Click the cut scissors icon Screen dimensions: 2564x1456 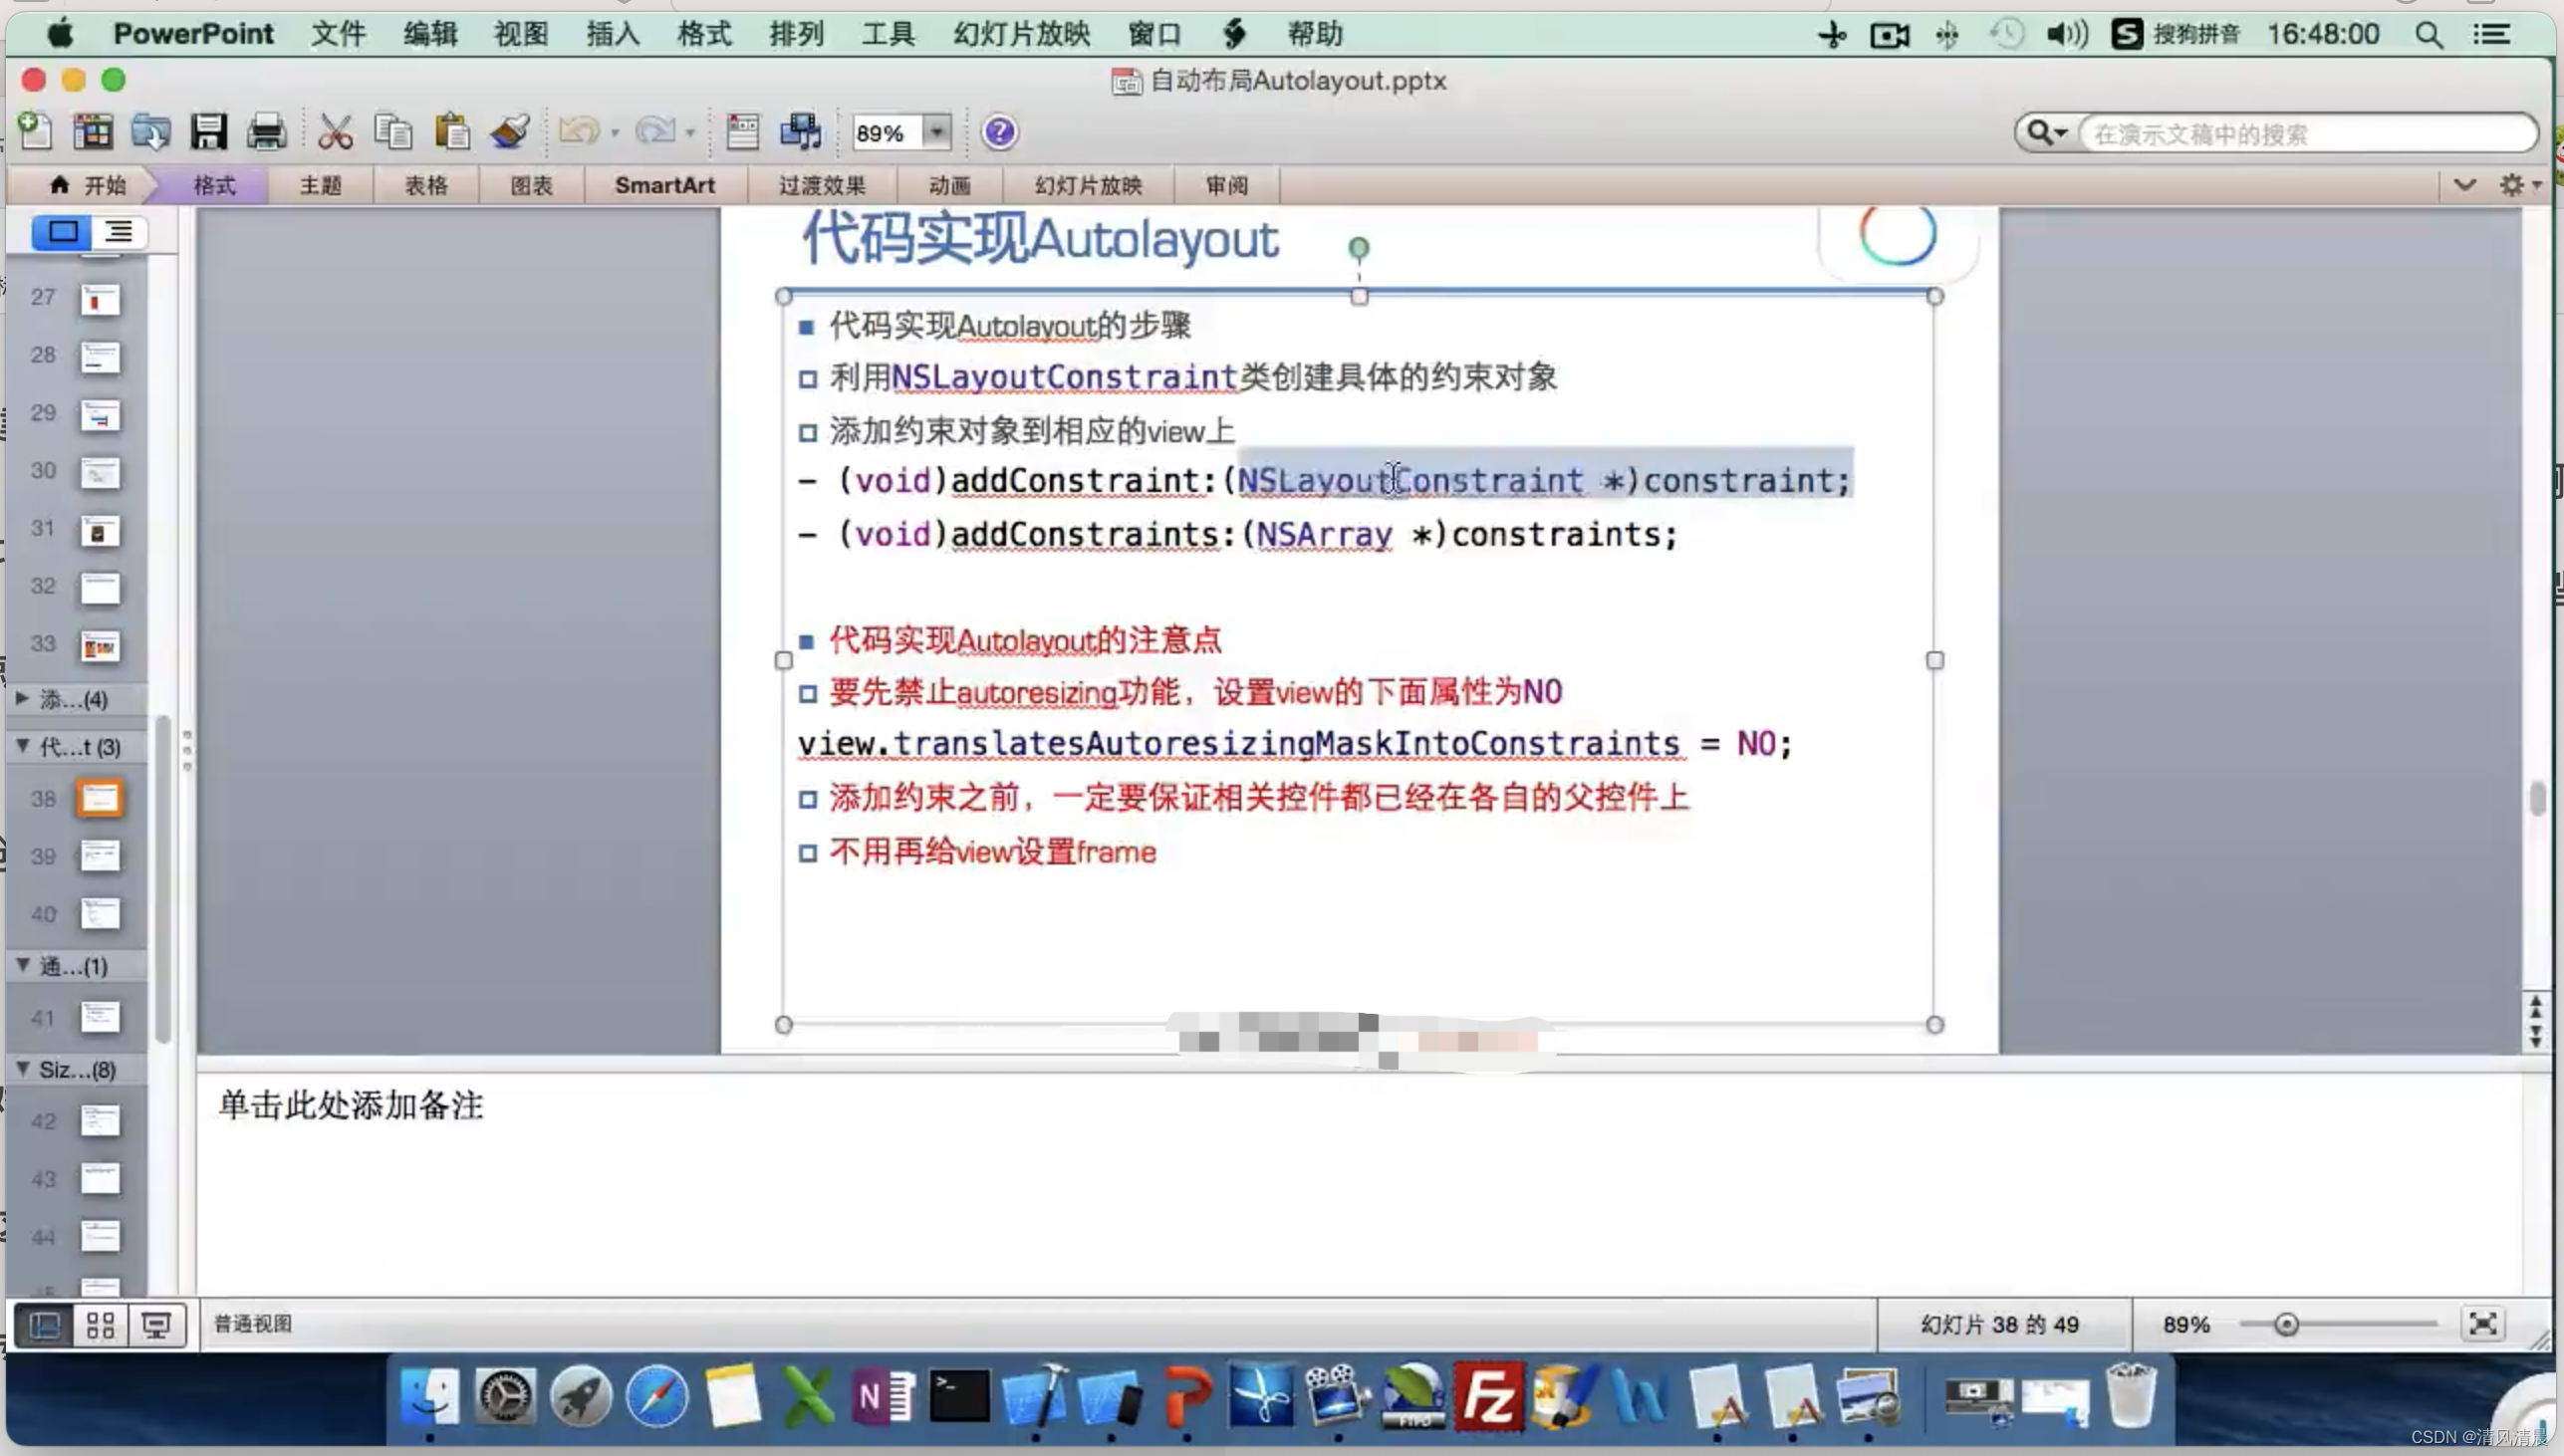[335, 132]
